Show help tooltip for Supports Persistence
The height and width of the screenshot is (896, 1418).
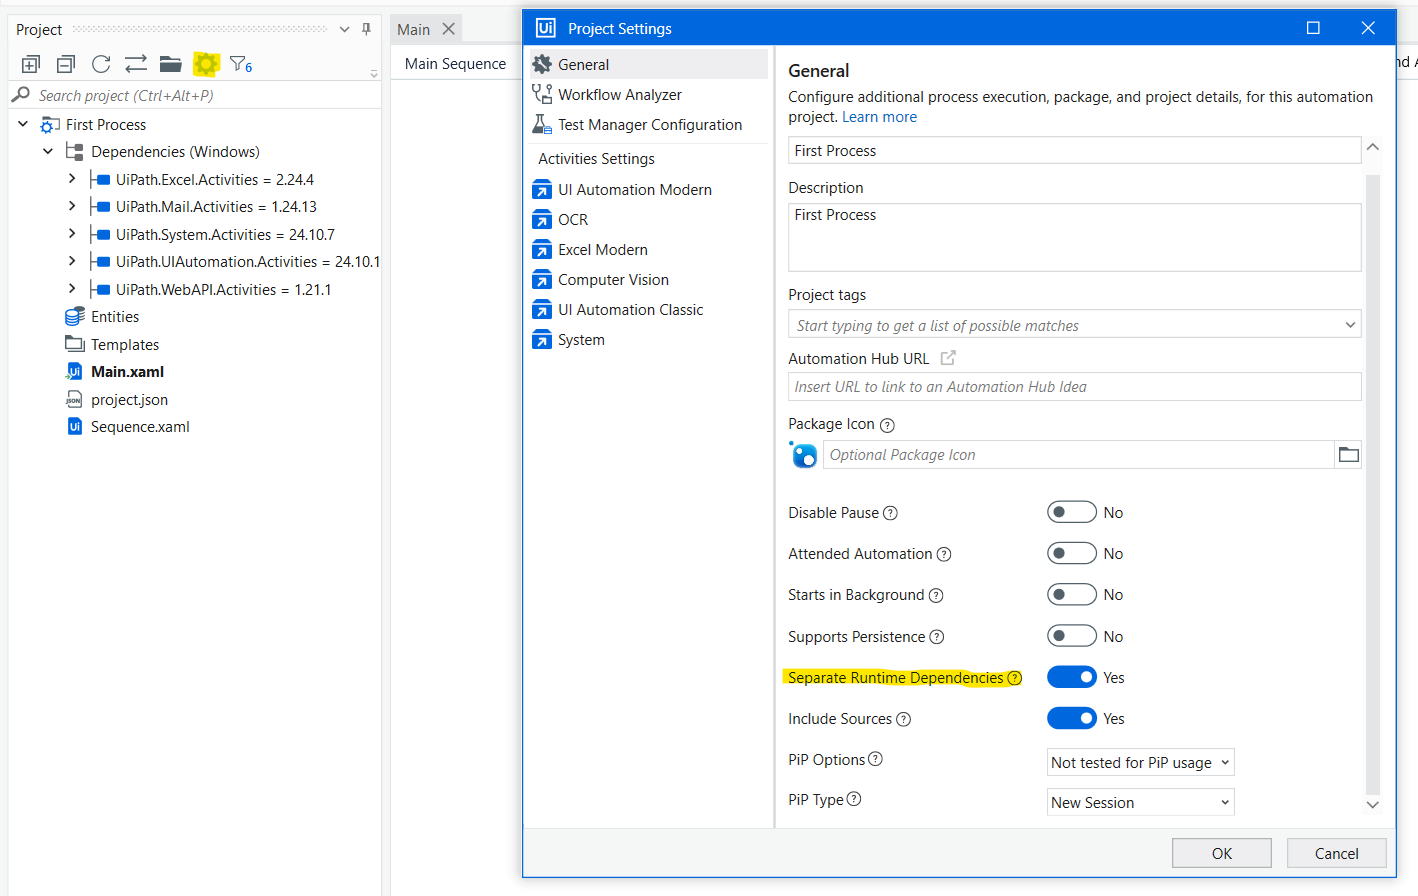[x=937, y=637]
